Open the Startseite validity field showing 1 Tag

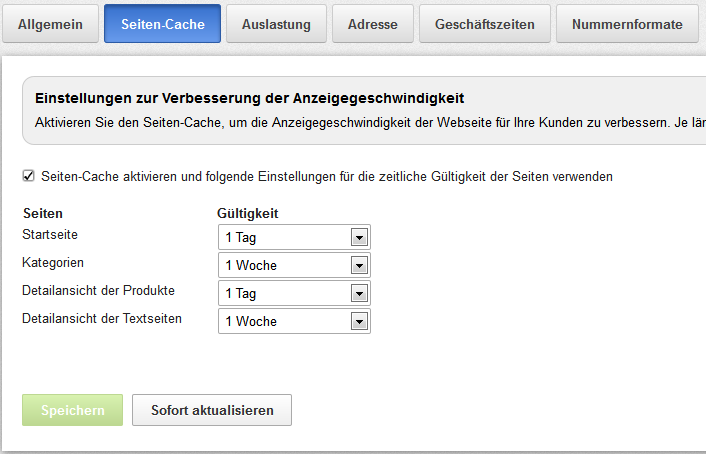point(284,237)
